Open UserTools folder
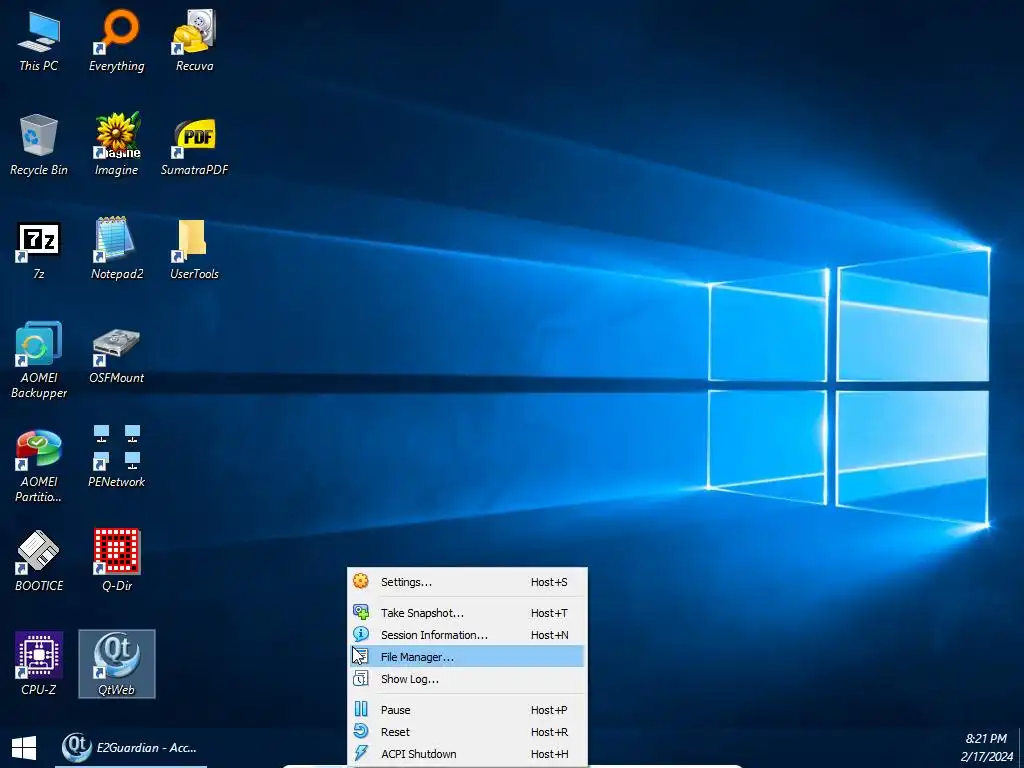 point(194,248)
